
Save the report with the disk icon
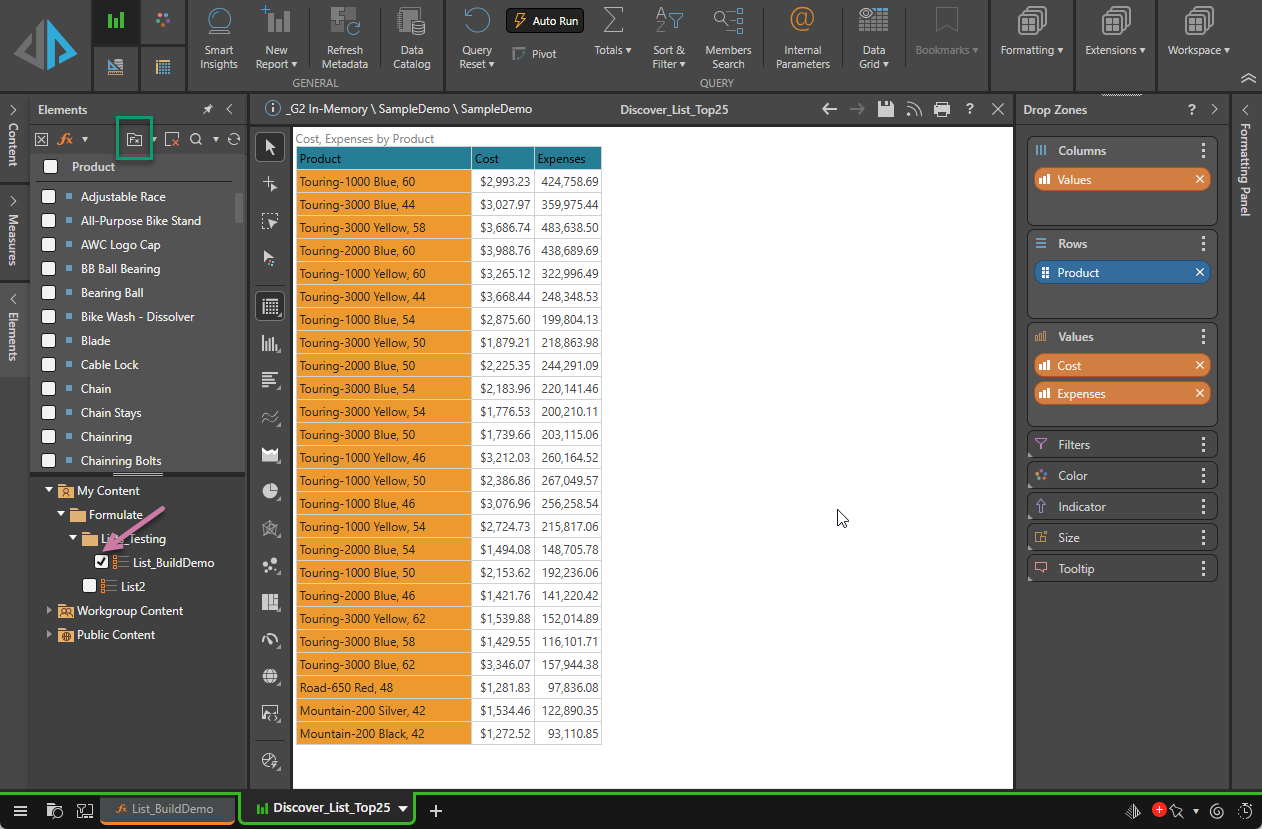click(885, 109)
